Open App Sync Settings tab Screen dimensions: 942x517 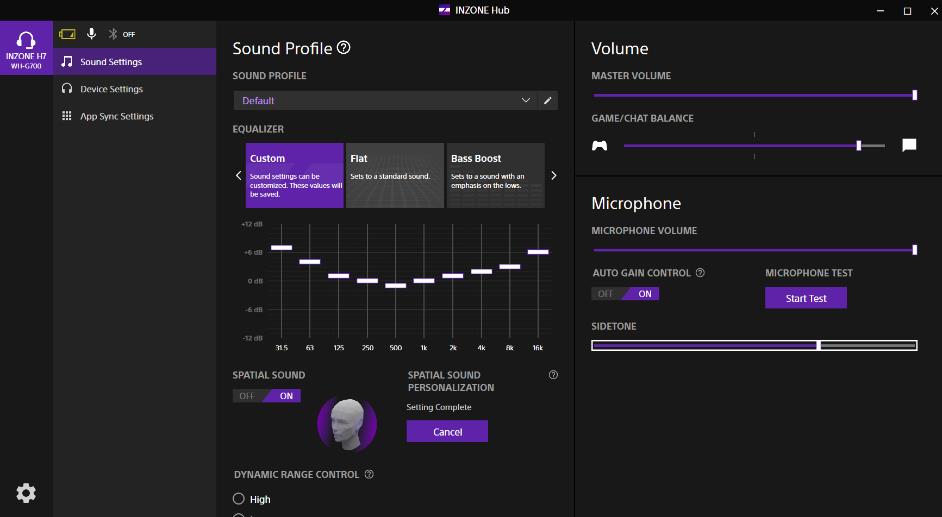(135, 116)
